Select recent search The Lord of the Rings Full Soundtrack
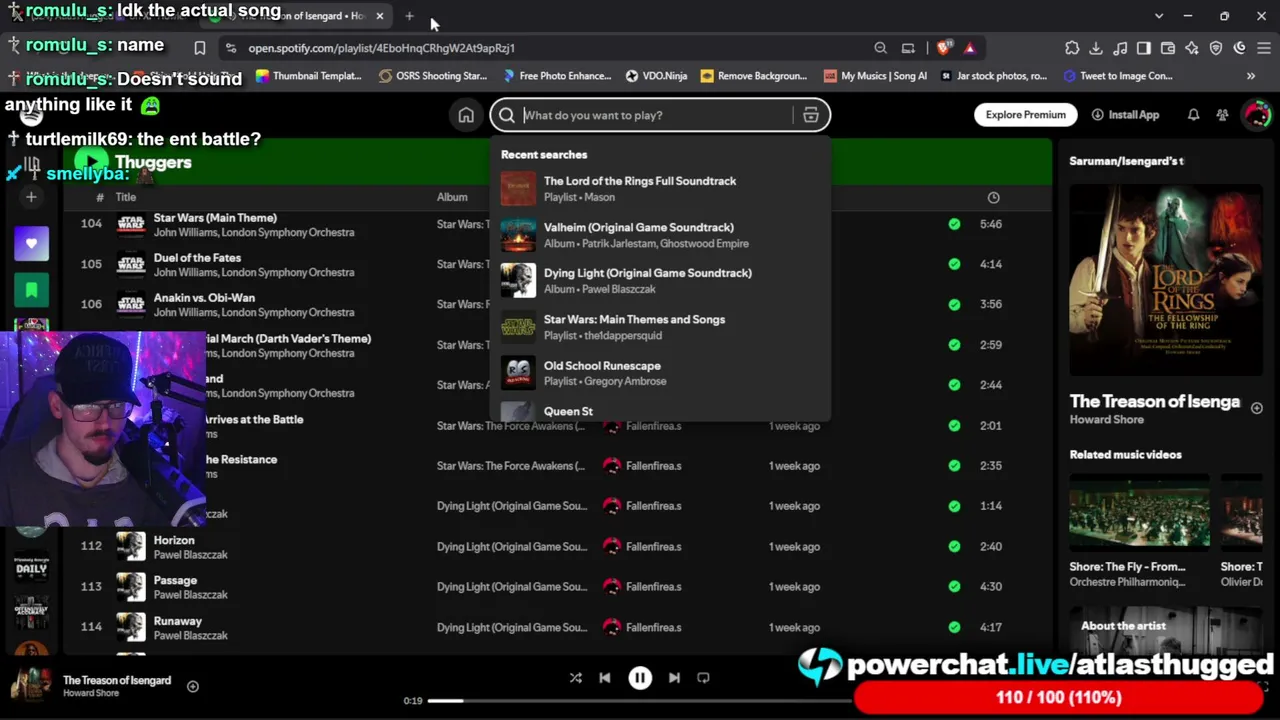 (x=660, y=188)
